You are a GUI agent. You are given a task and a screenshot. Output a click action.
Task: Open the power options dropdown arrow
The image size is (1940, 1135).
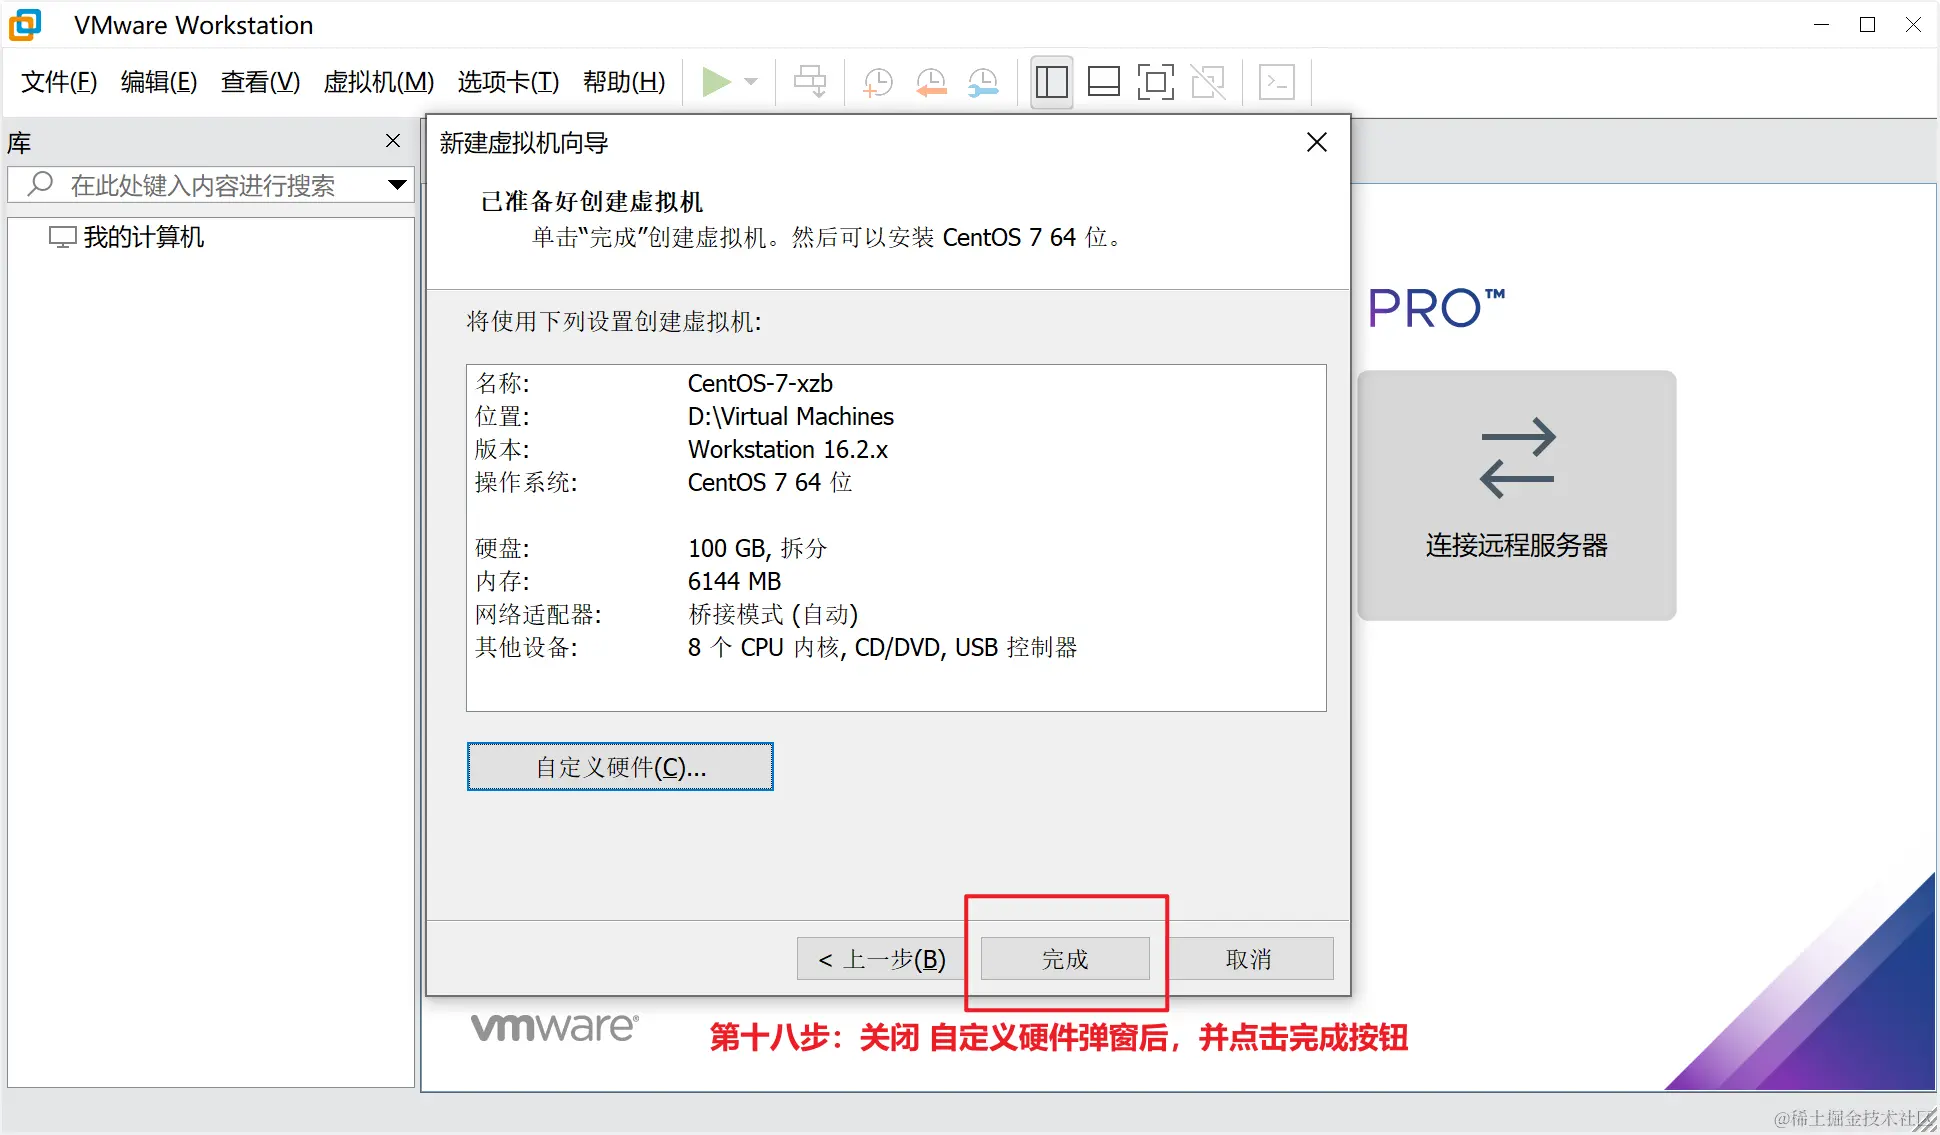coord(752,82)
